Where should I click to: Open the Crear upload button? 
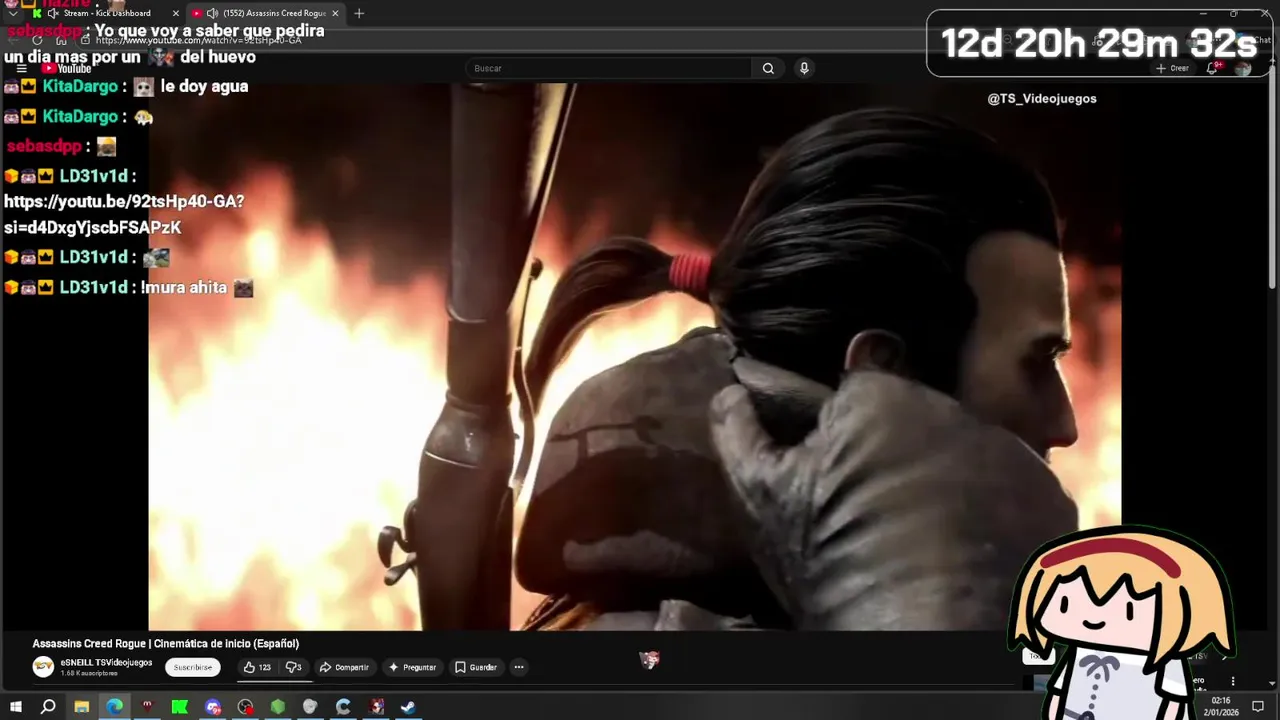click(1172, 68)
